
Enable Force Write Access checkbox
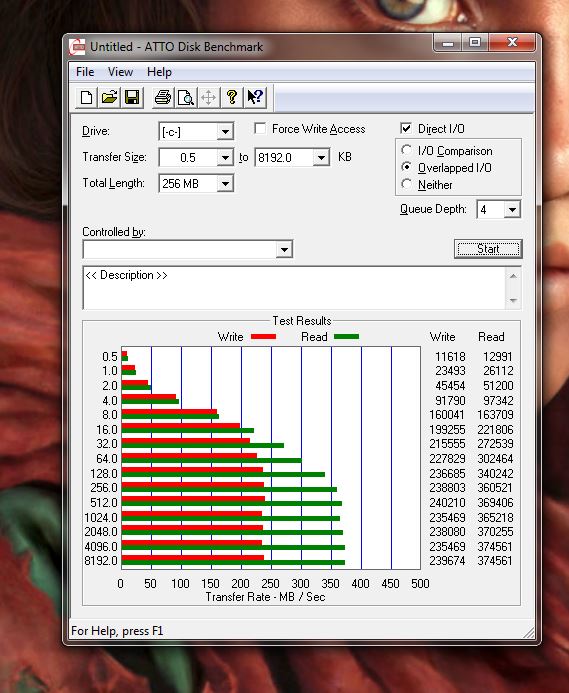click(260, 129)
